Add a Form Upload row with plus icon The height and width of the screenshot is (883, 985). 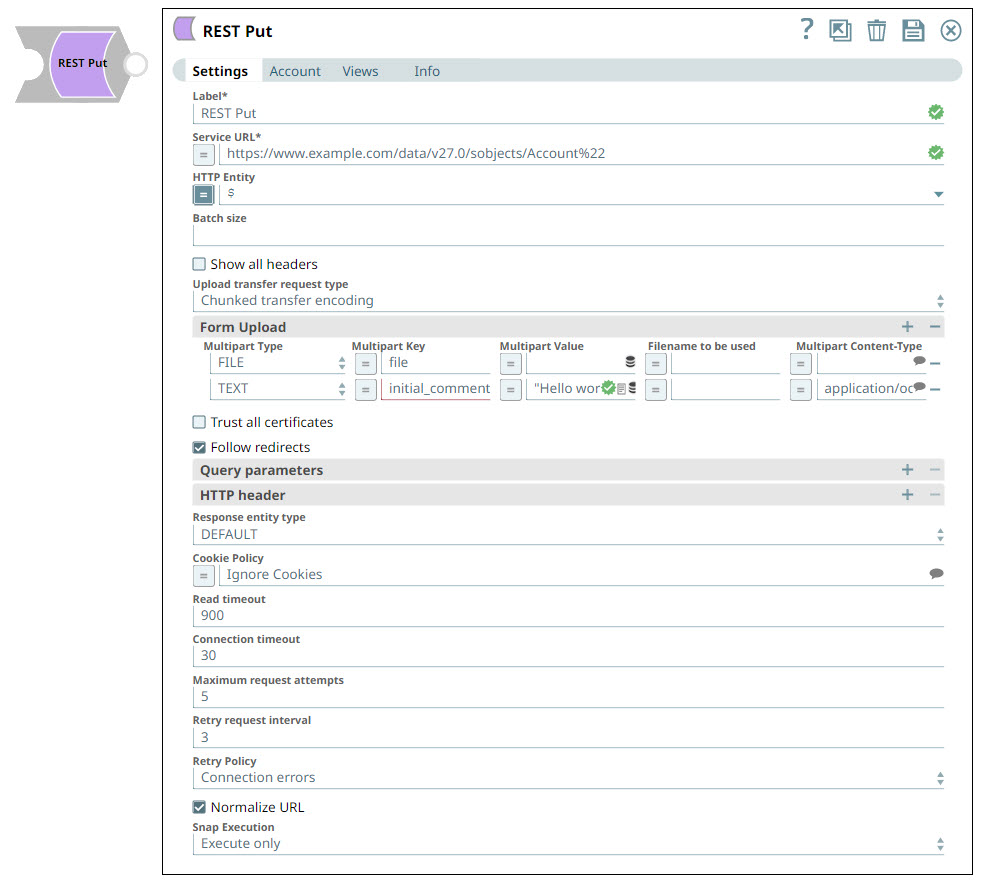pos(907,327)
